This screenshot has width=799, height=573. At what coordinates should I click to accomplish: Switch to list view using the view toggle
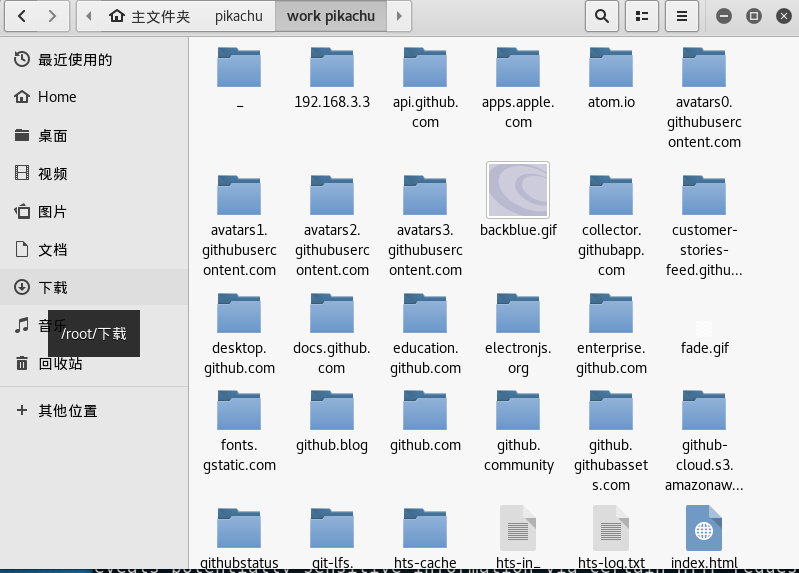642,16
